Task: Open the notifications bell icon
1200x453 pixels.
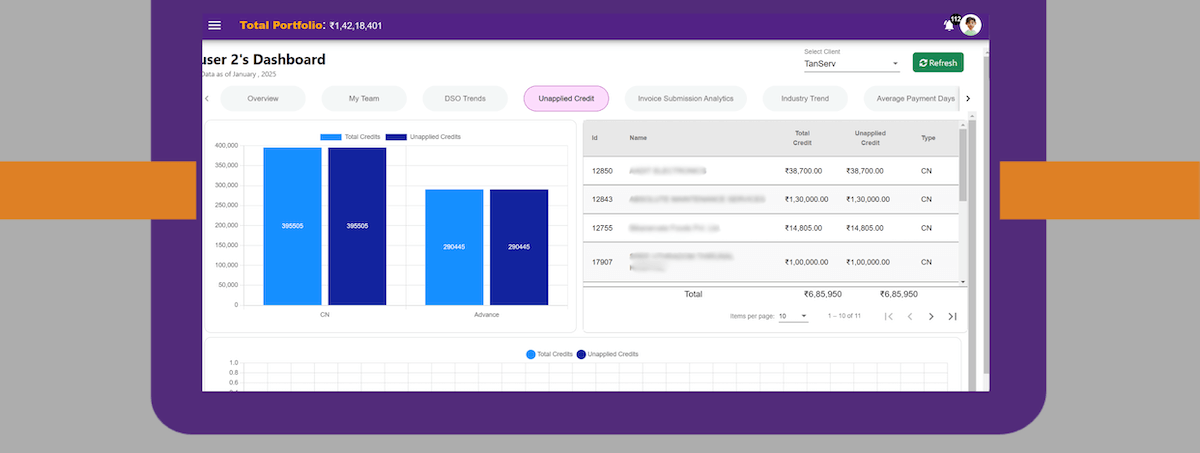Action: [948, 26]
